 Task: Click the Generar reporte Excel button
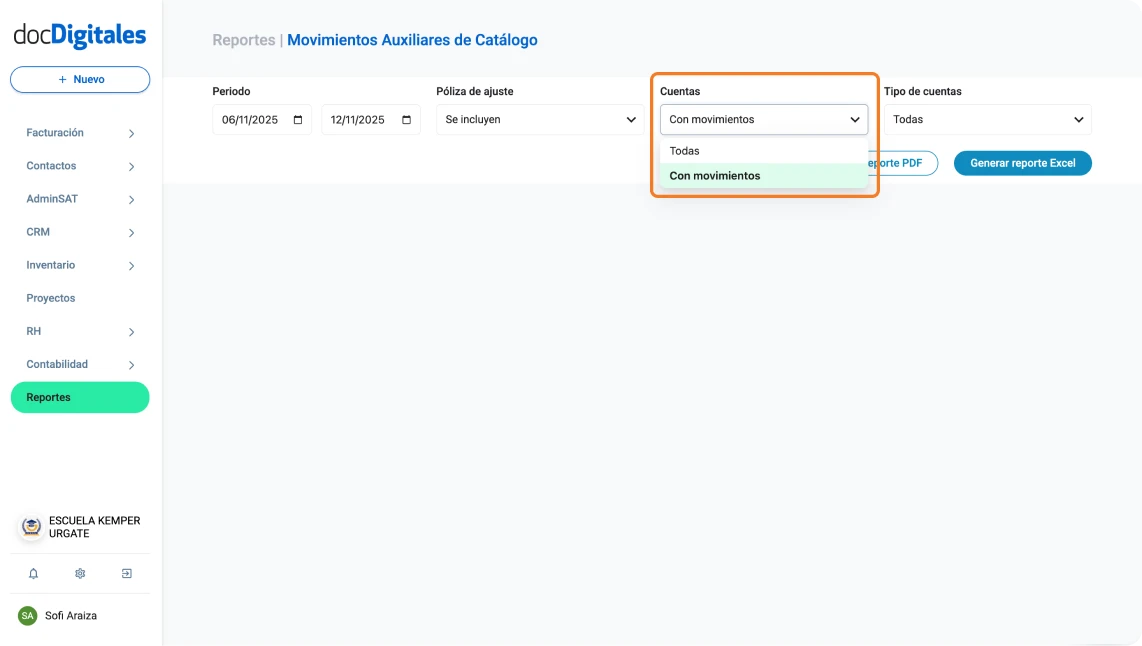click(1022, 163)
